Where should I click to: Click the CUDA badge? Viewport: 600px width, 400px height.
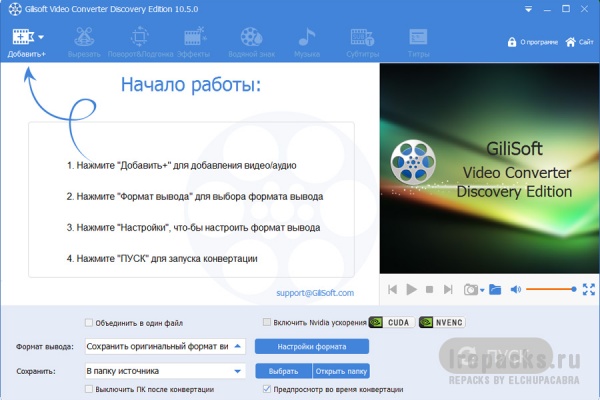pyautogui.click(x=392, y=323)
